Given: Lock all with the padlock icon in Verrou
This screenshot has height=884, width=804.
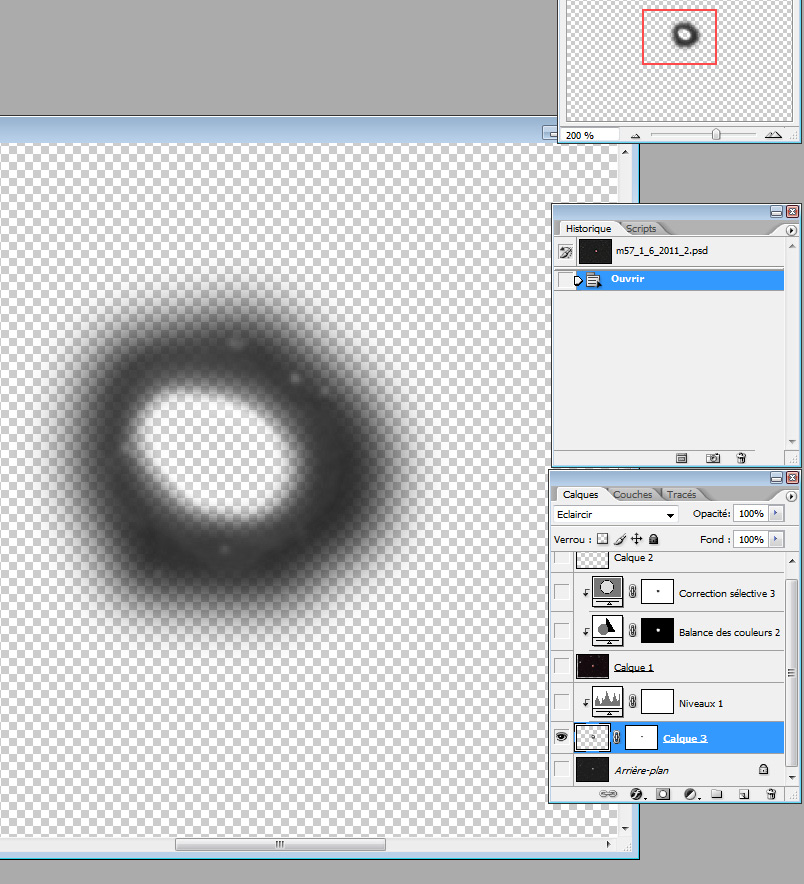Looking at the screenshot, I should click(653, 539).
